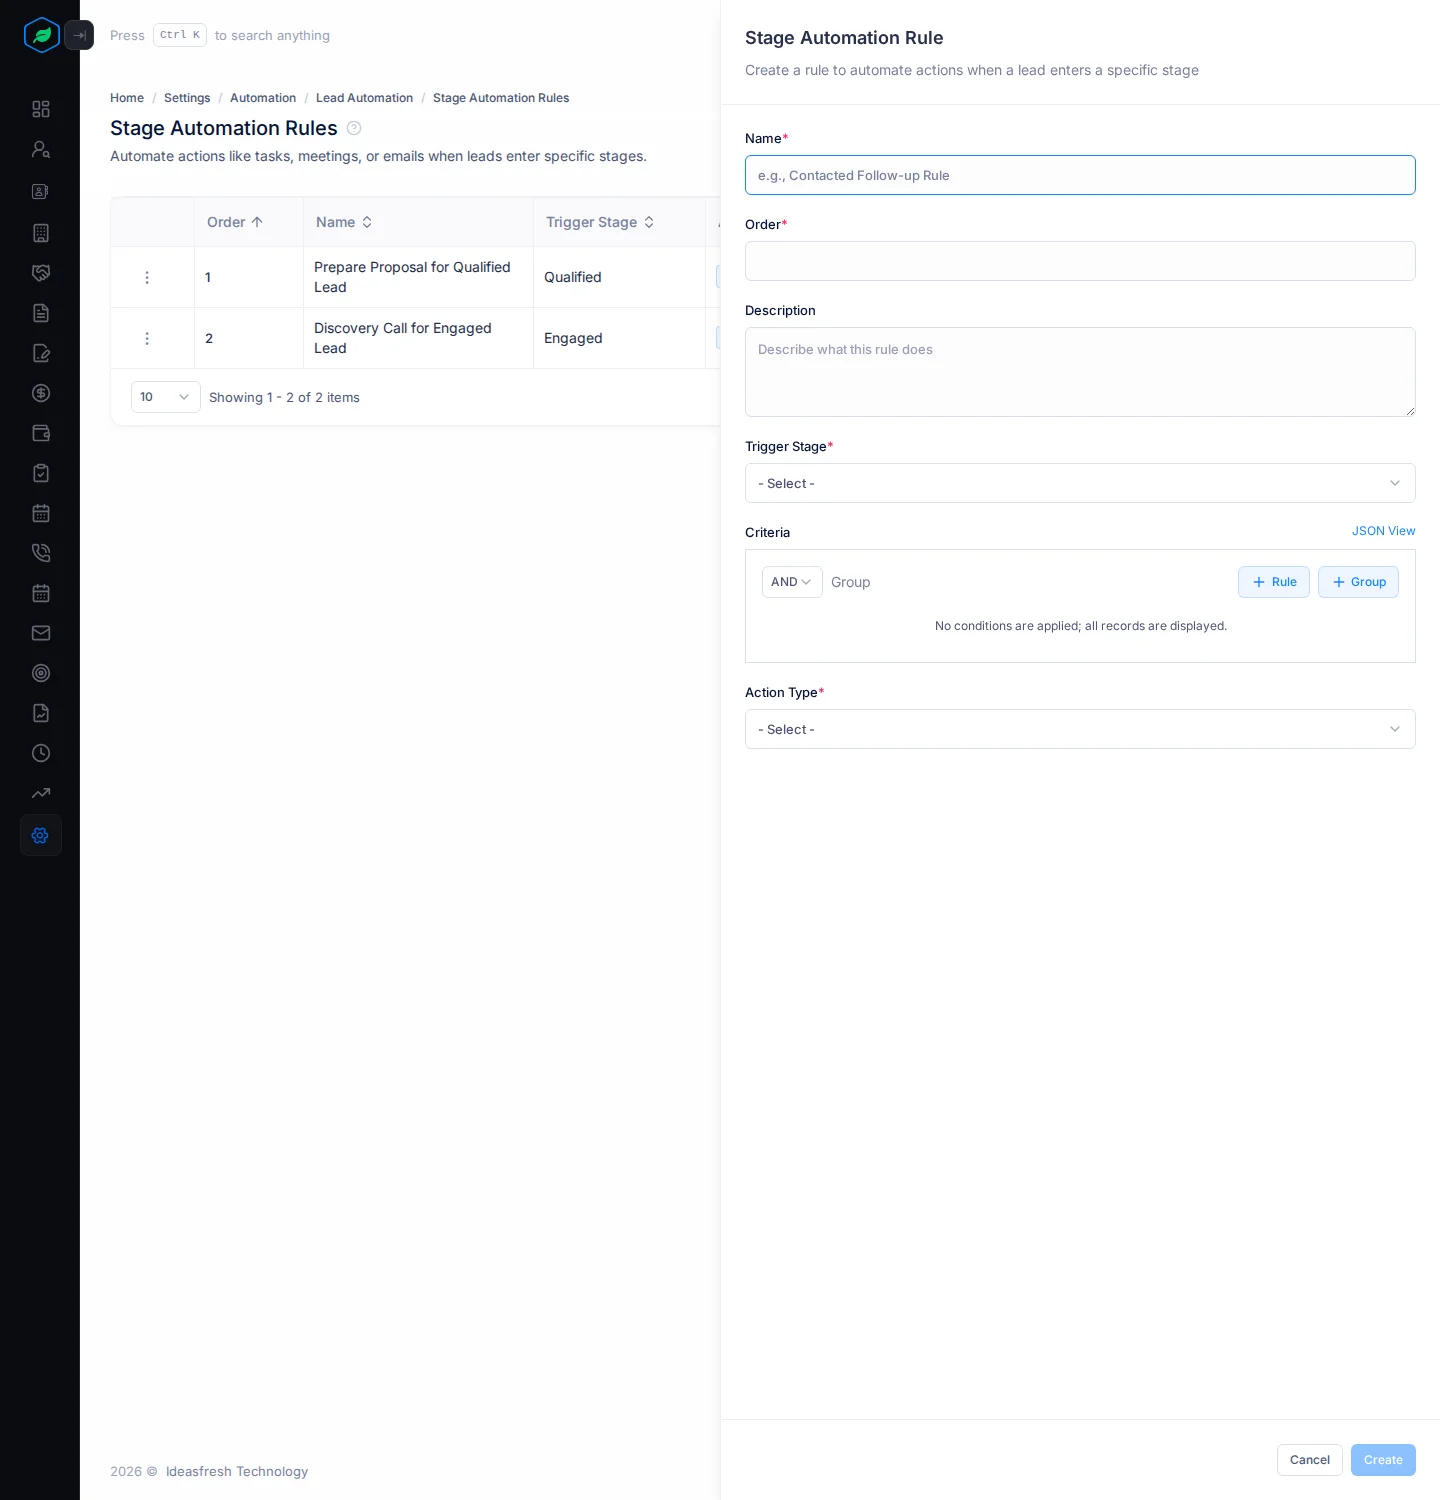Open the Action Type select dropdown
1440x1500 pixels.
tap(1080, 729)
